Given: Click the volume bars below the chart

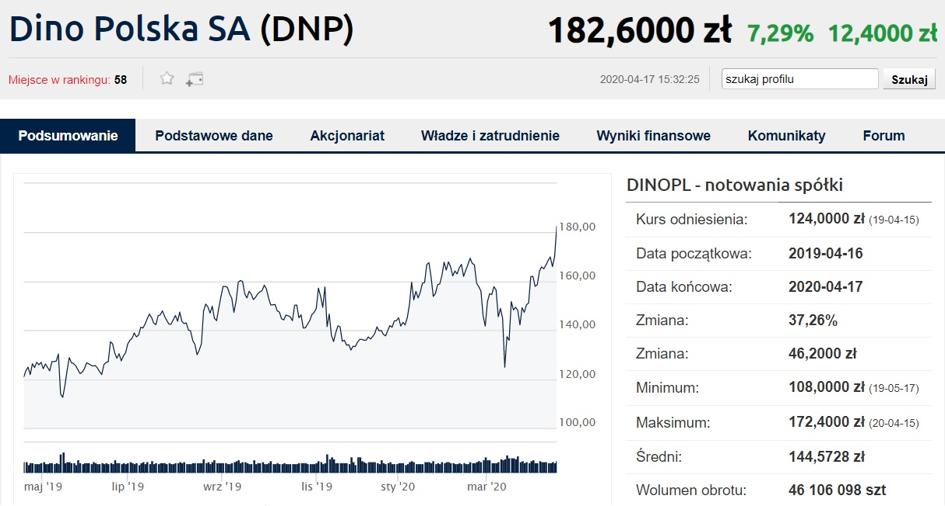Looking at the screenshot, I should [x=290, y=465].
